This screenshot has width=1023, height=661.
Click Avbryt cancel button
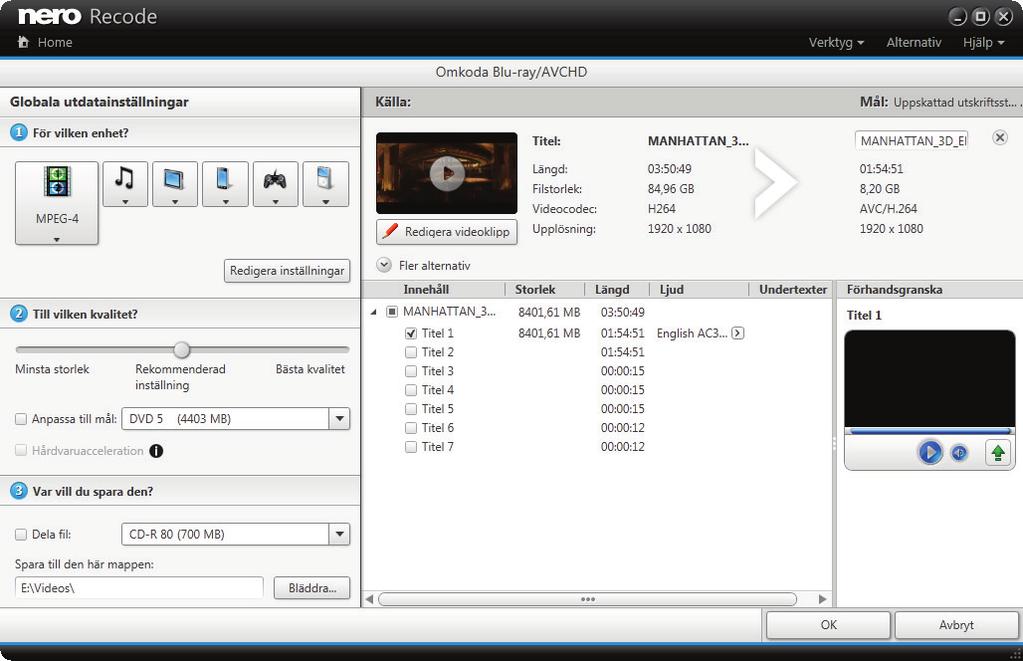coord(956,625)
